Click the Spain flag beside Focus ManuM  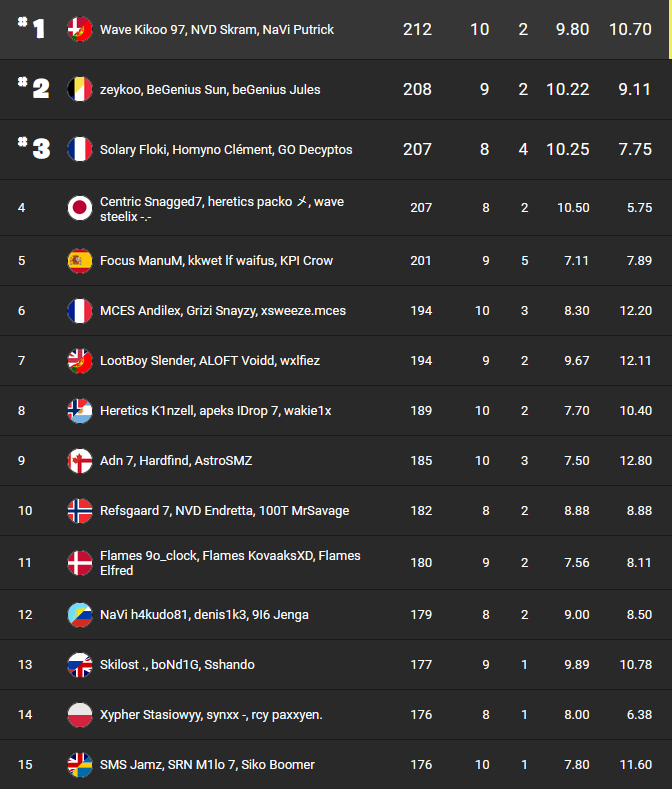80,261
